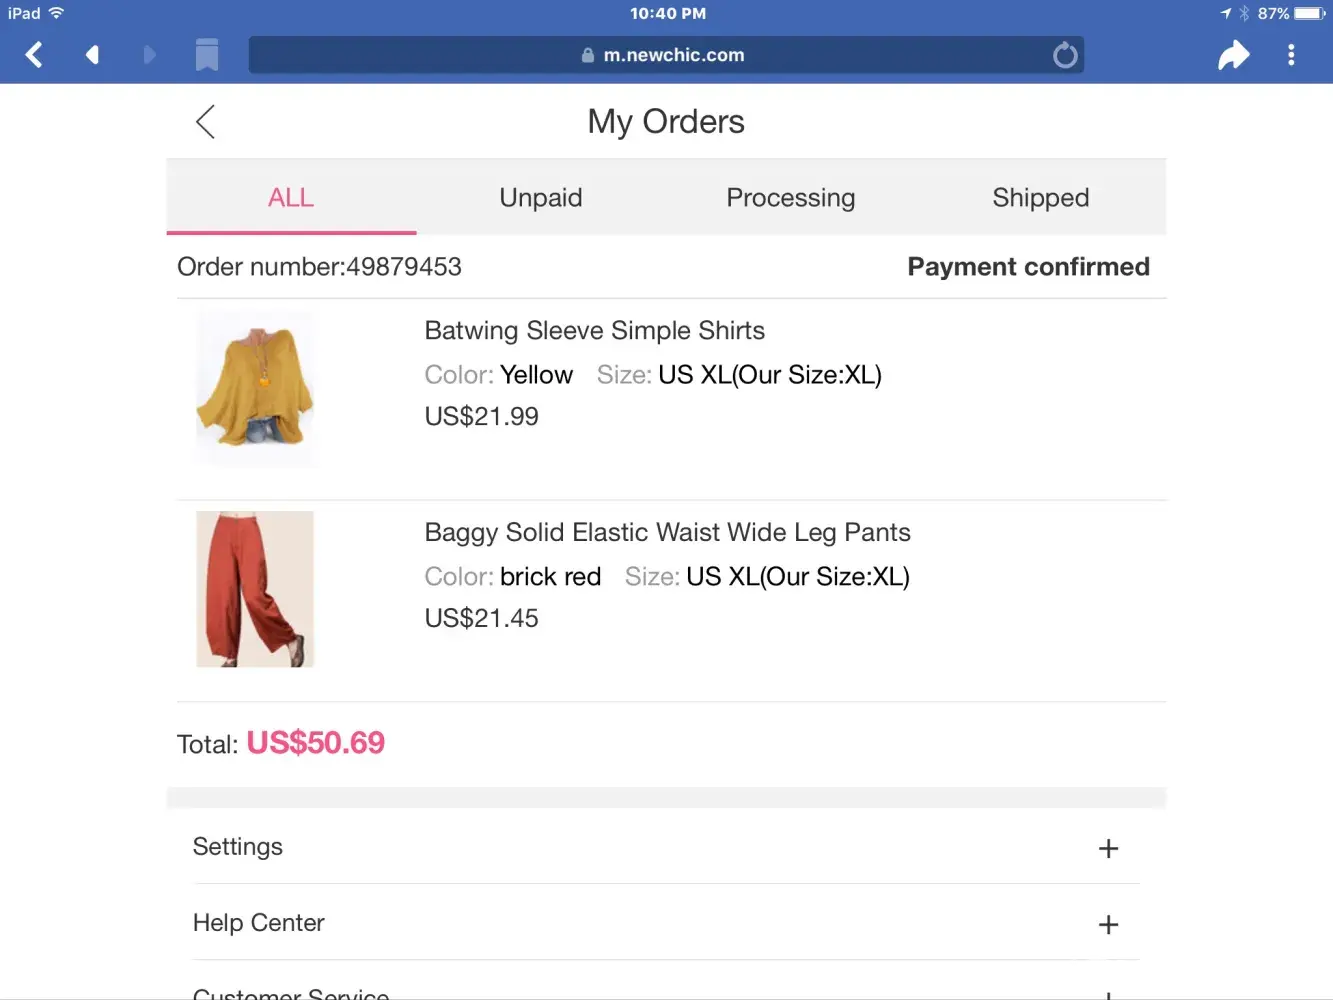Open the Shipped orders tab
Image resolution: width=1333 pixels, height=1000 pixels.
[1041, 198]
